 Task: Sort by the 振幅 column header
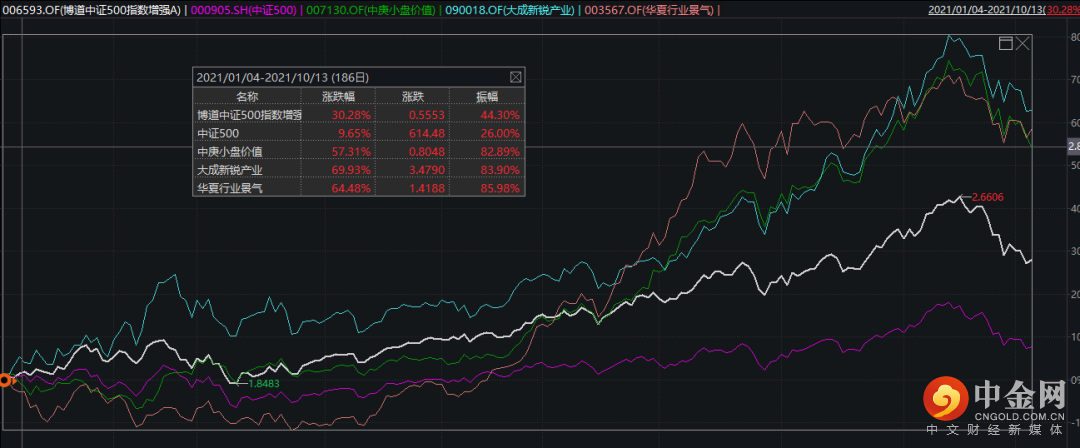point(486,96)
